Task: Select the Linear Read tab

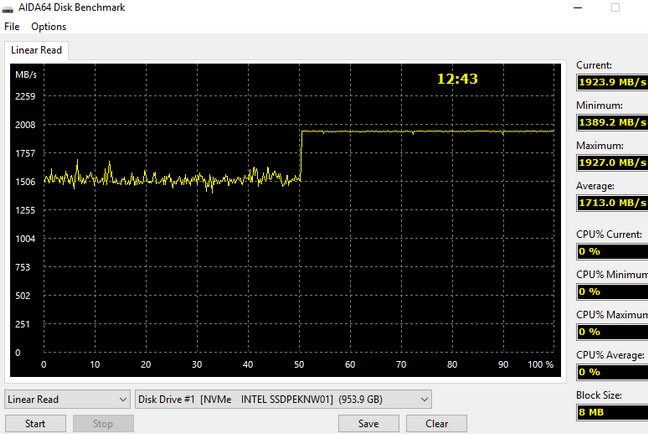Action: 36,50
